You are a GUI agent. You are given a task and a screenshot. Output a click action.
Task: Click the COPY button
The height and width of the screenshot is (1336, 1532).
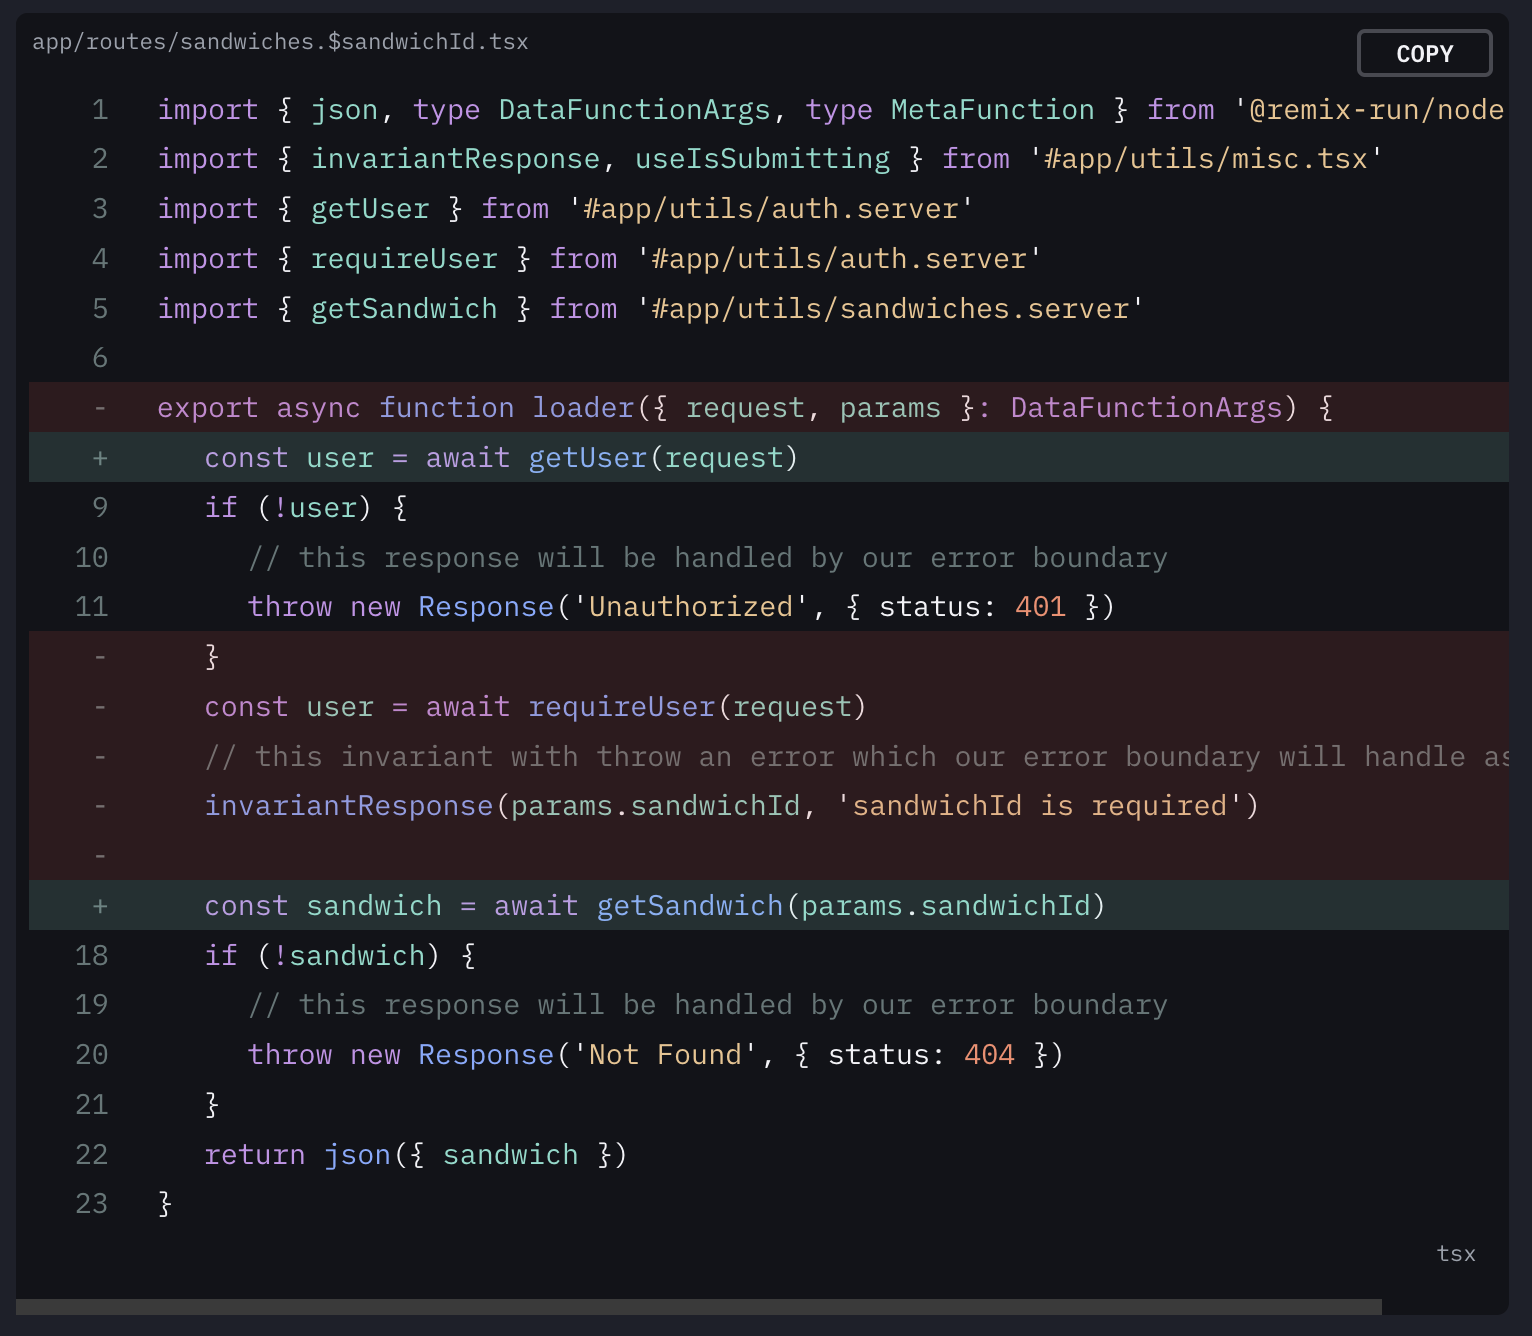1423,53
